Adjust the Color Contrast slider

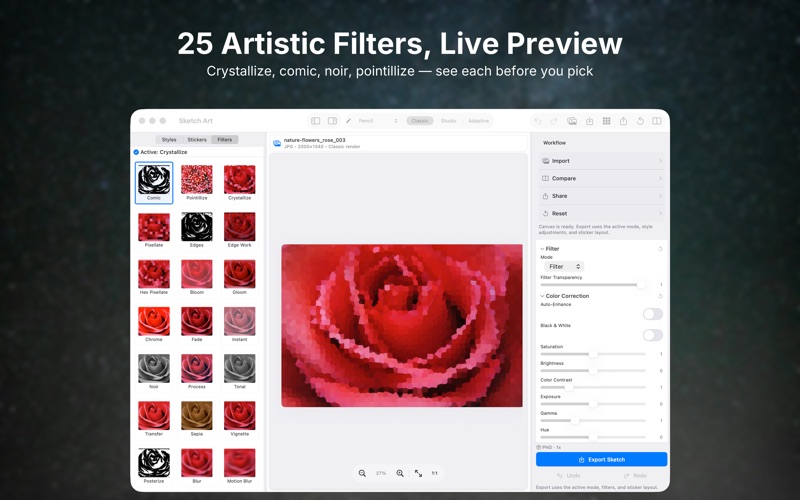coord(593,388)
